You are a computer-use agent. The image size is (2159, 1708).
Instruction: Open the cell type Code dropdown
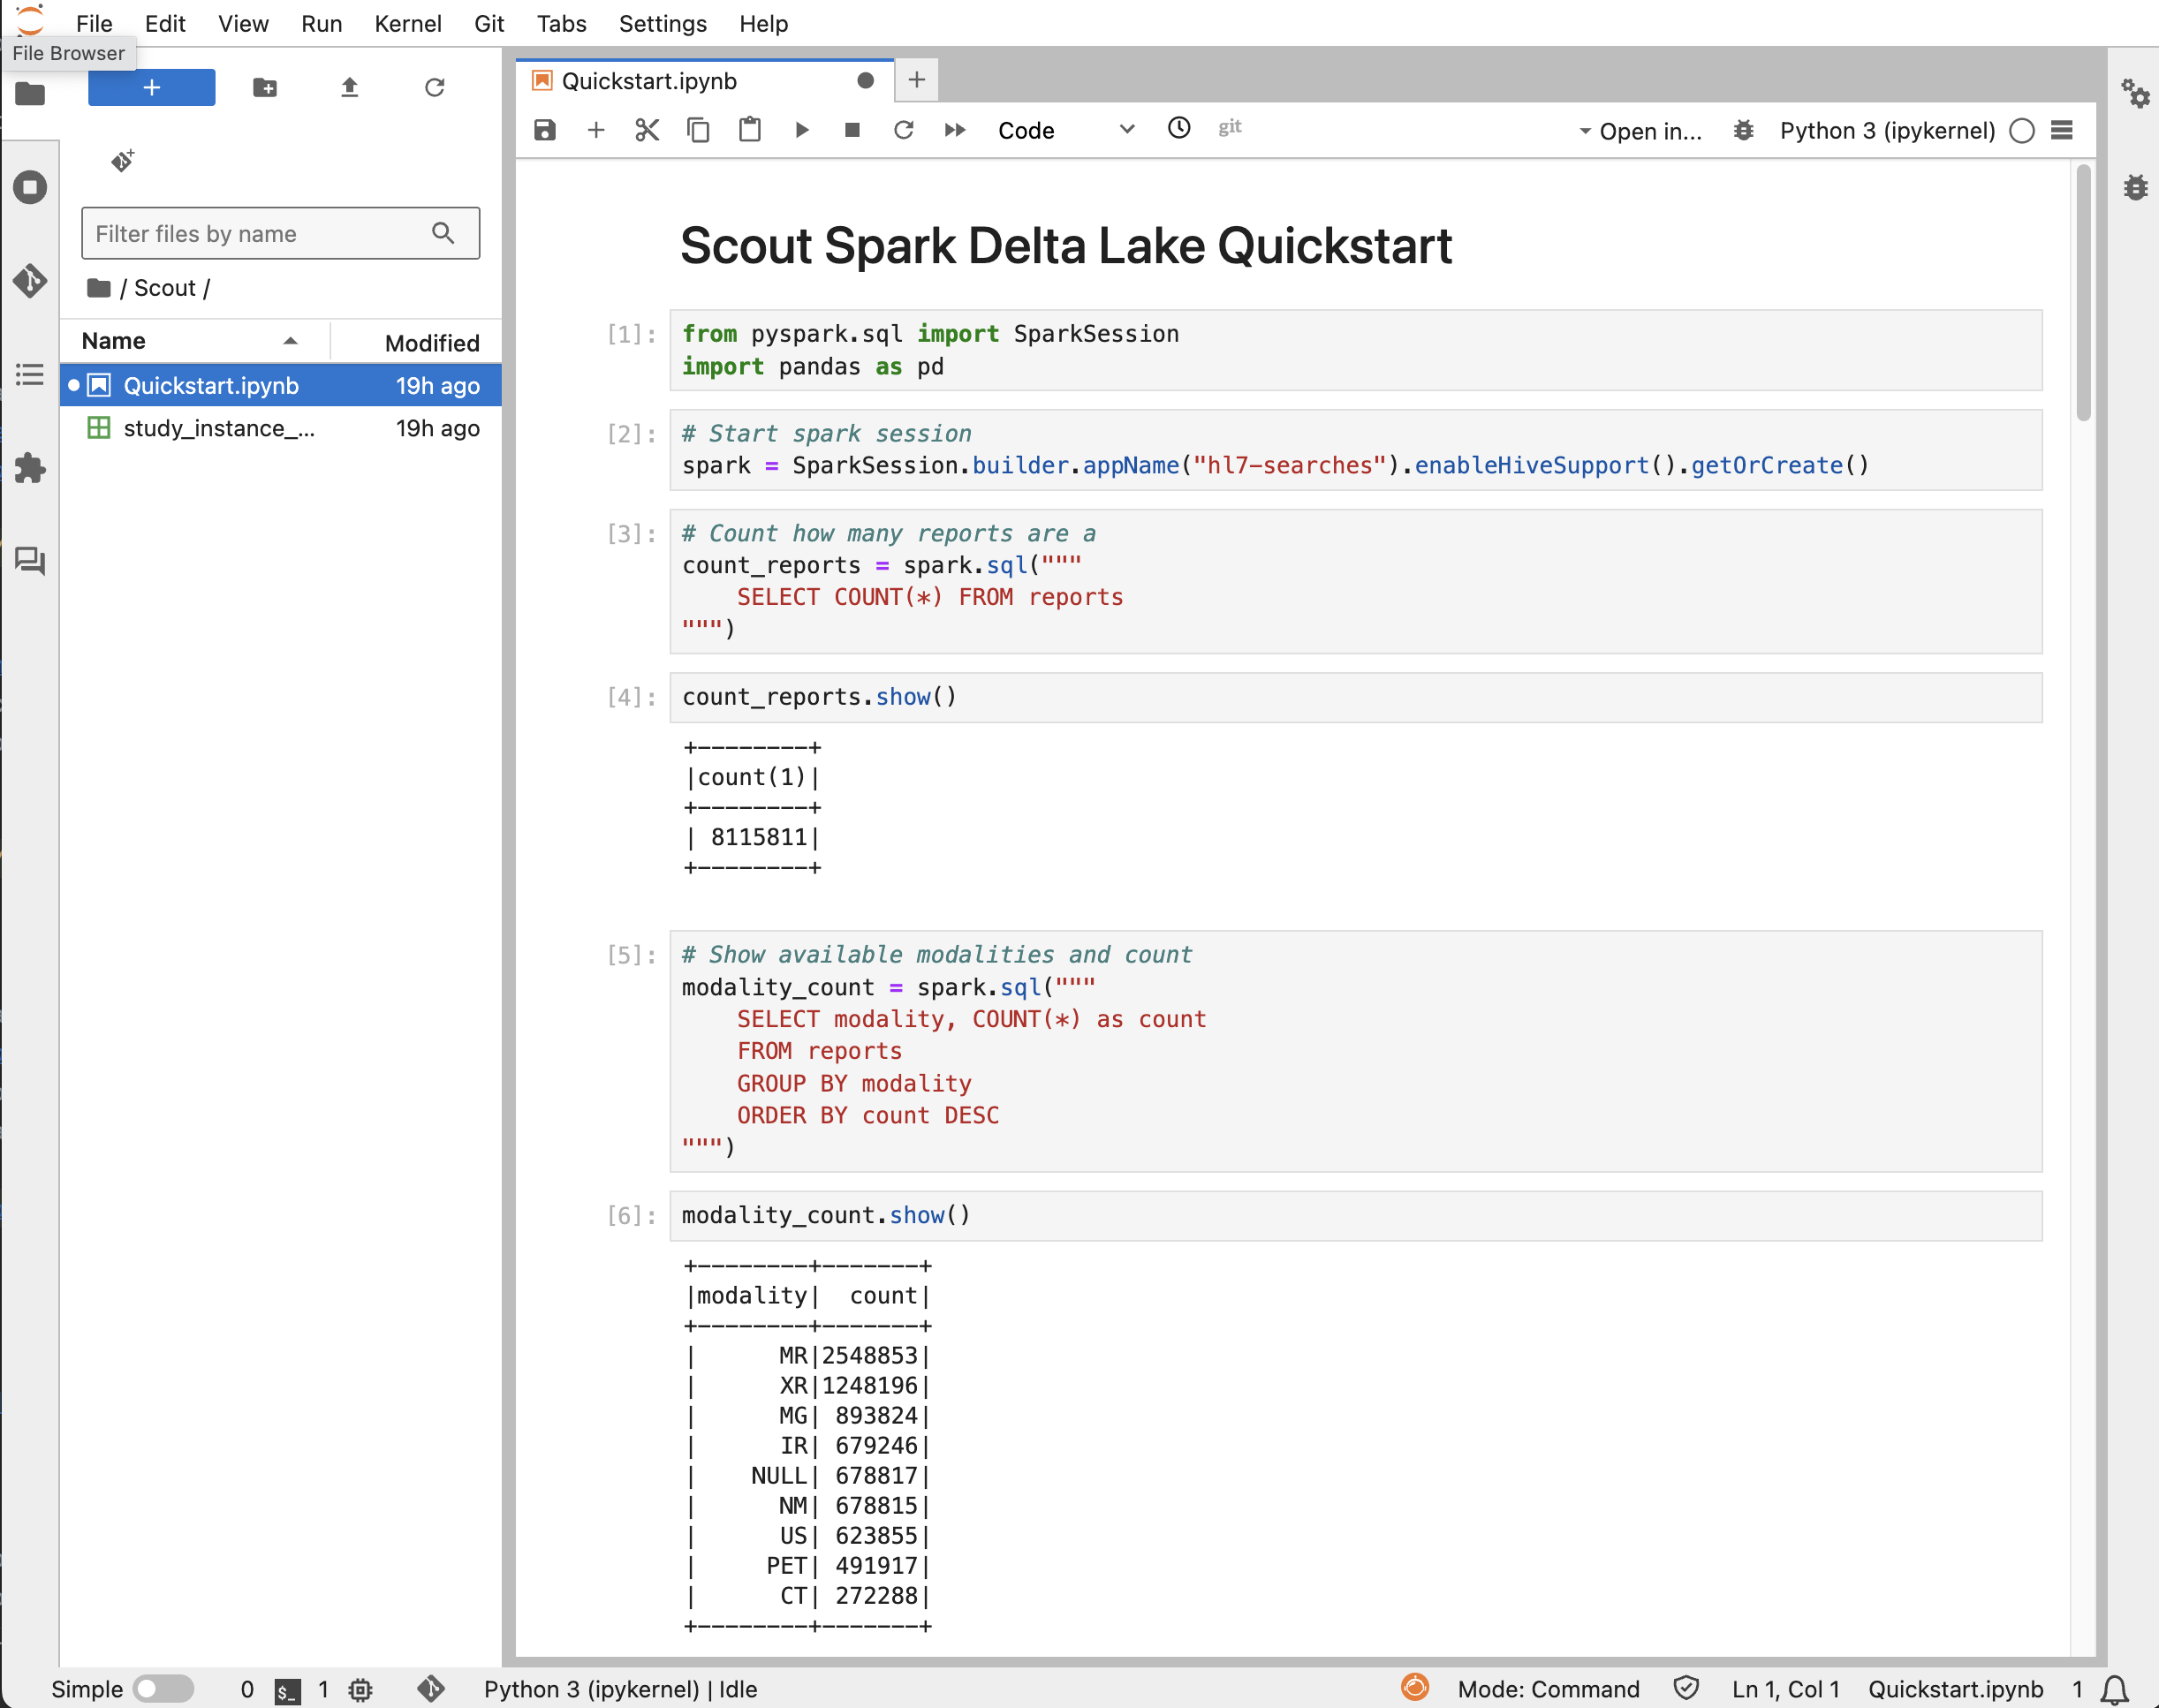pyautogui.click(x=1066, y=130)
